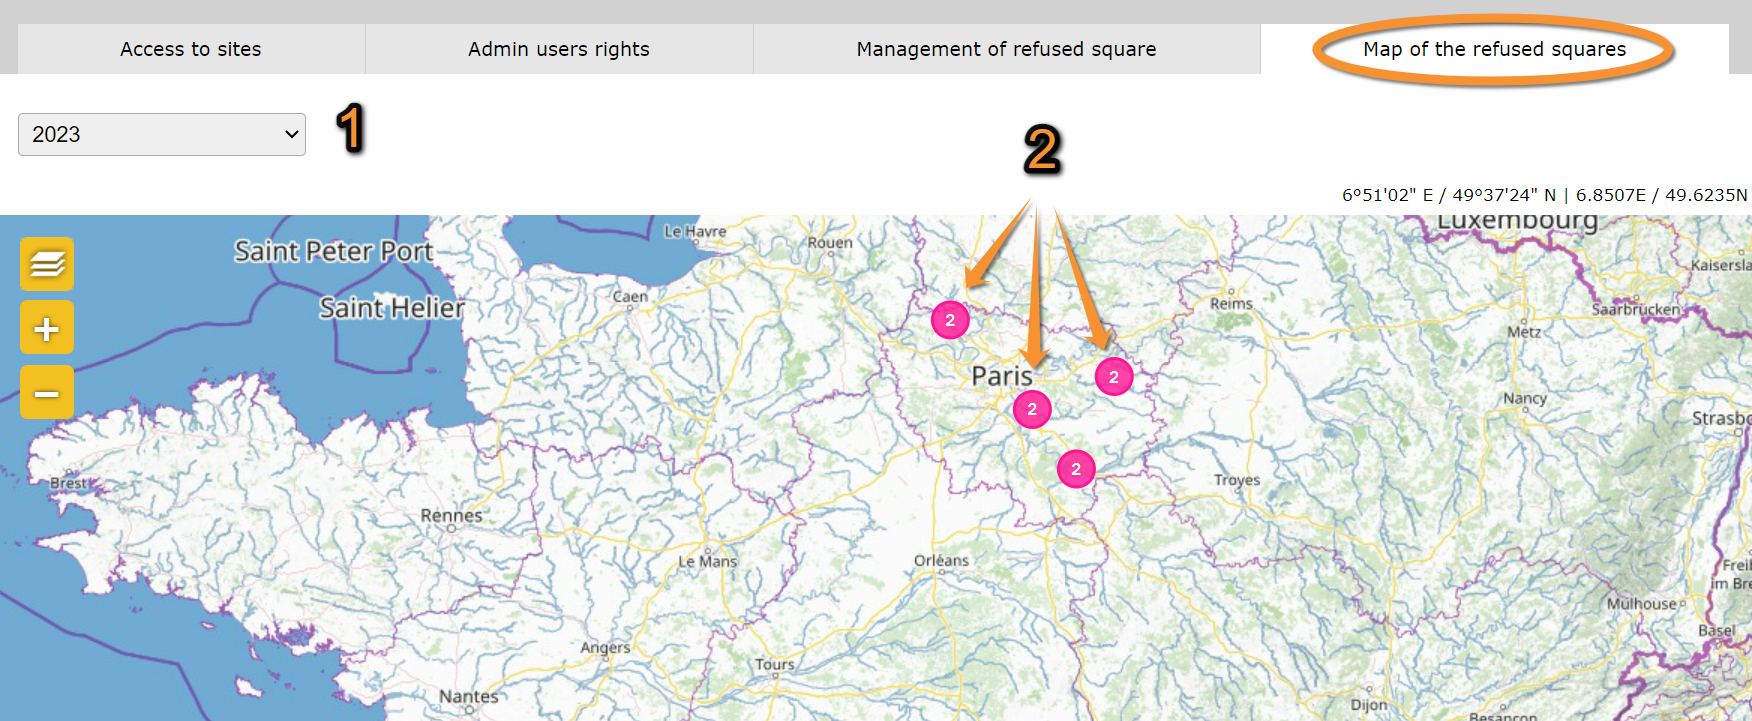Click Paris label on the map
Screen dimensions: 1752x721
point(1001,376)
